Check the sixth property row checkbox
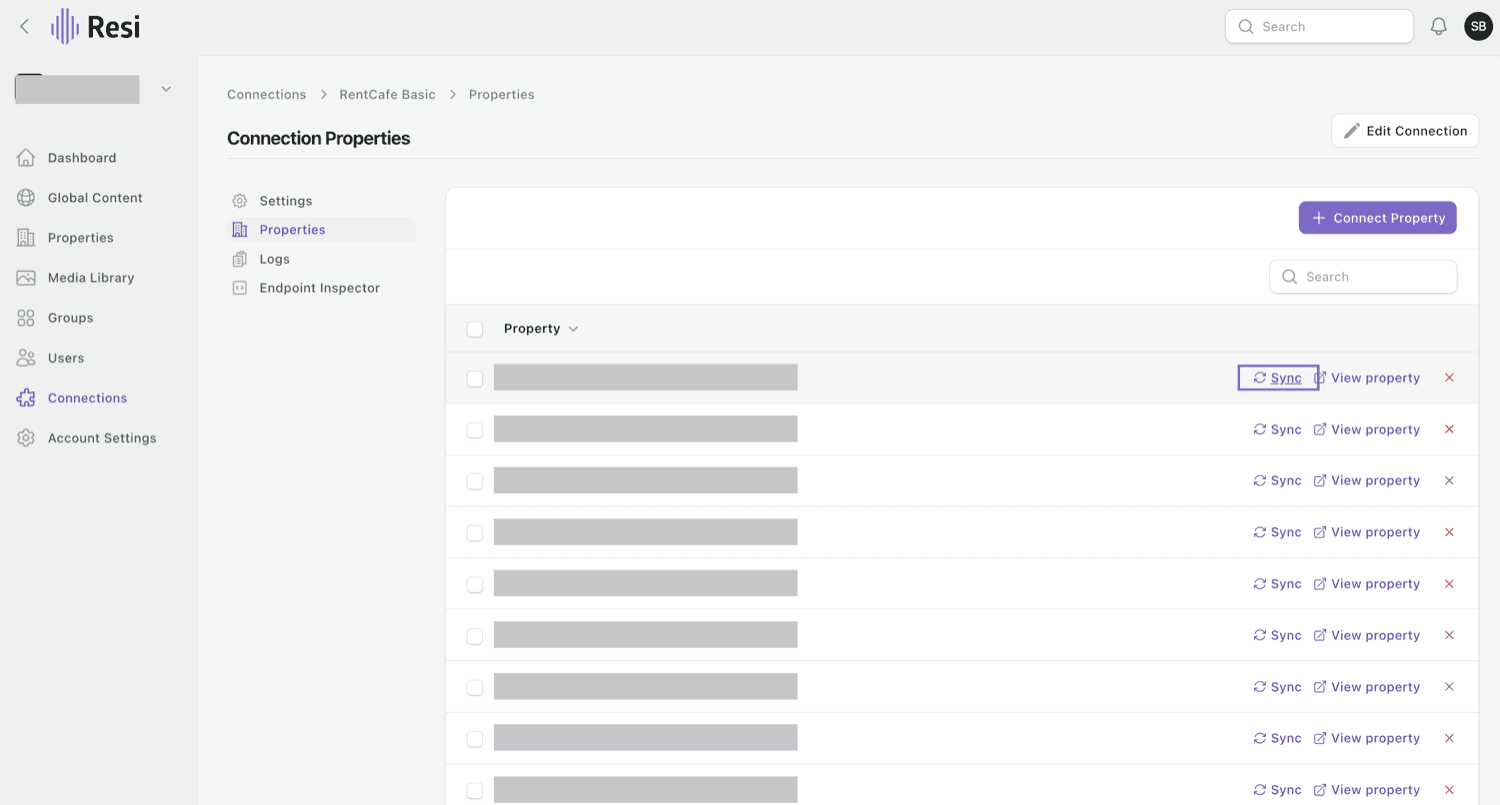This screenshot has width=1500, height=805. tap(475, 636)
